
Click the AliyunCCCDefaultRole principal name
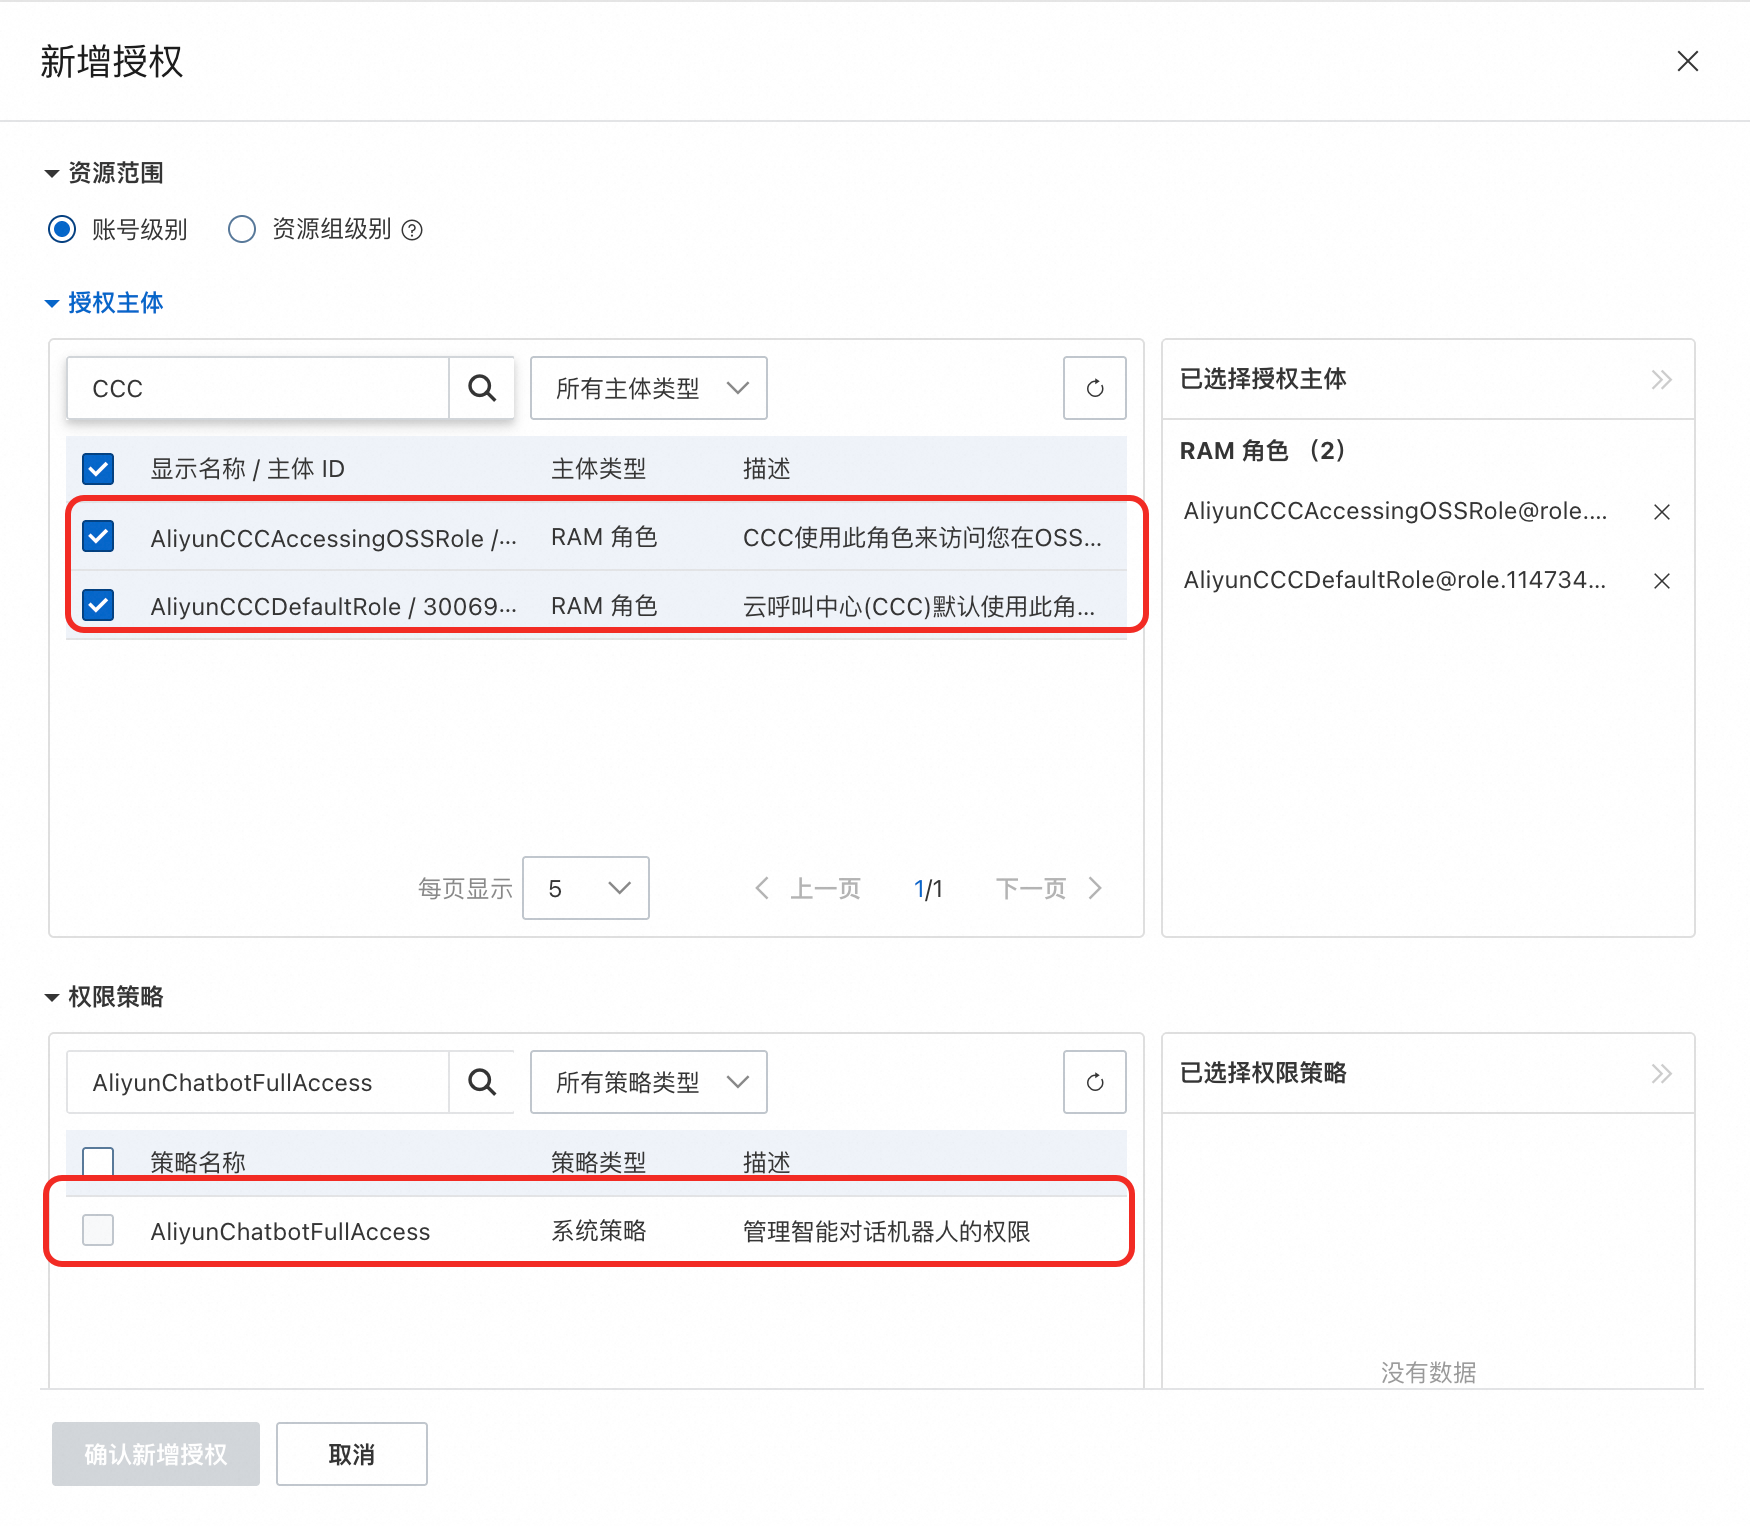(333, 607)
